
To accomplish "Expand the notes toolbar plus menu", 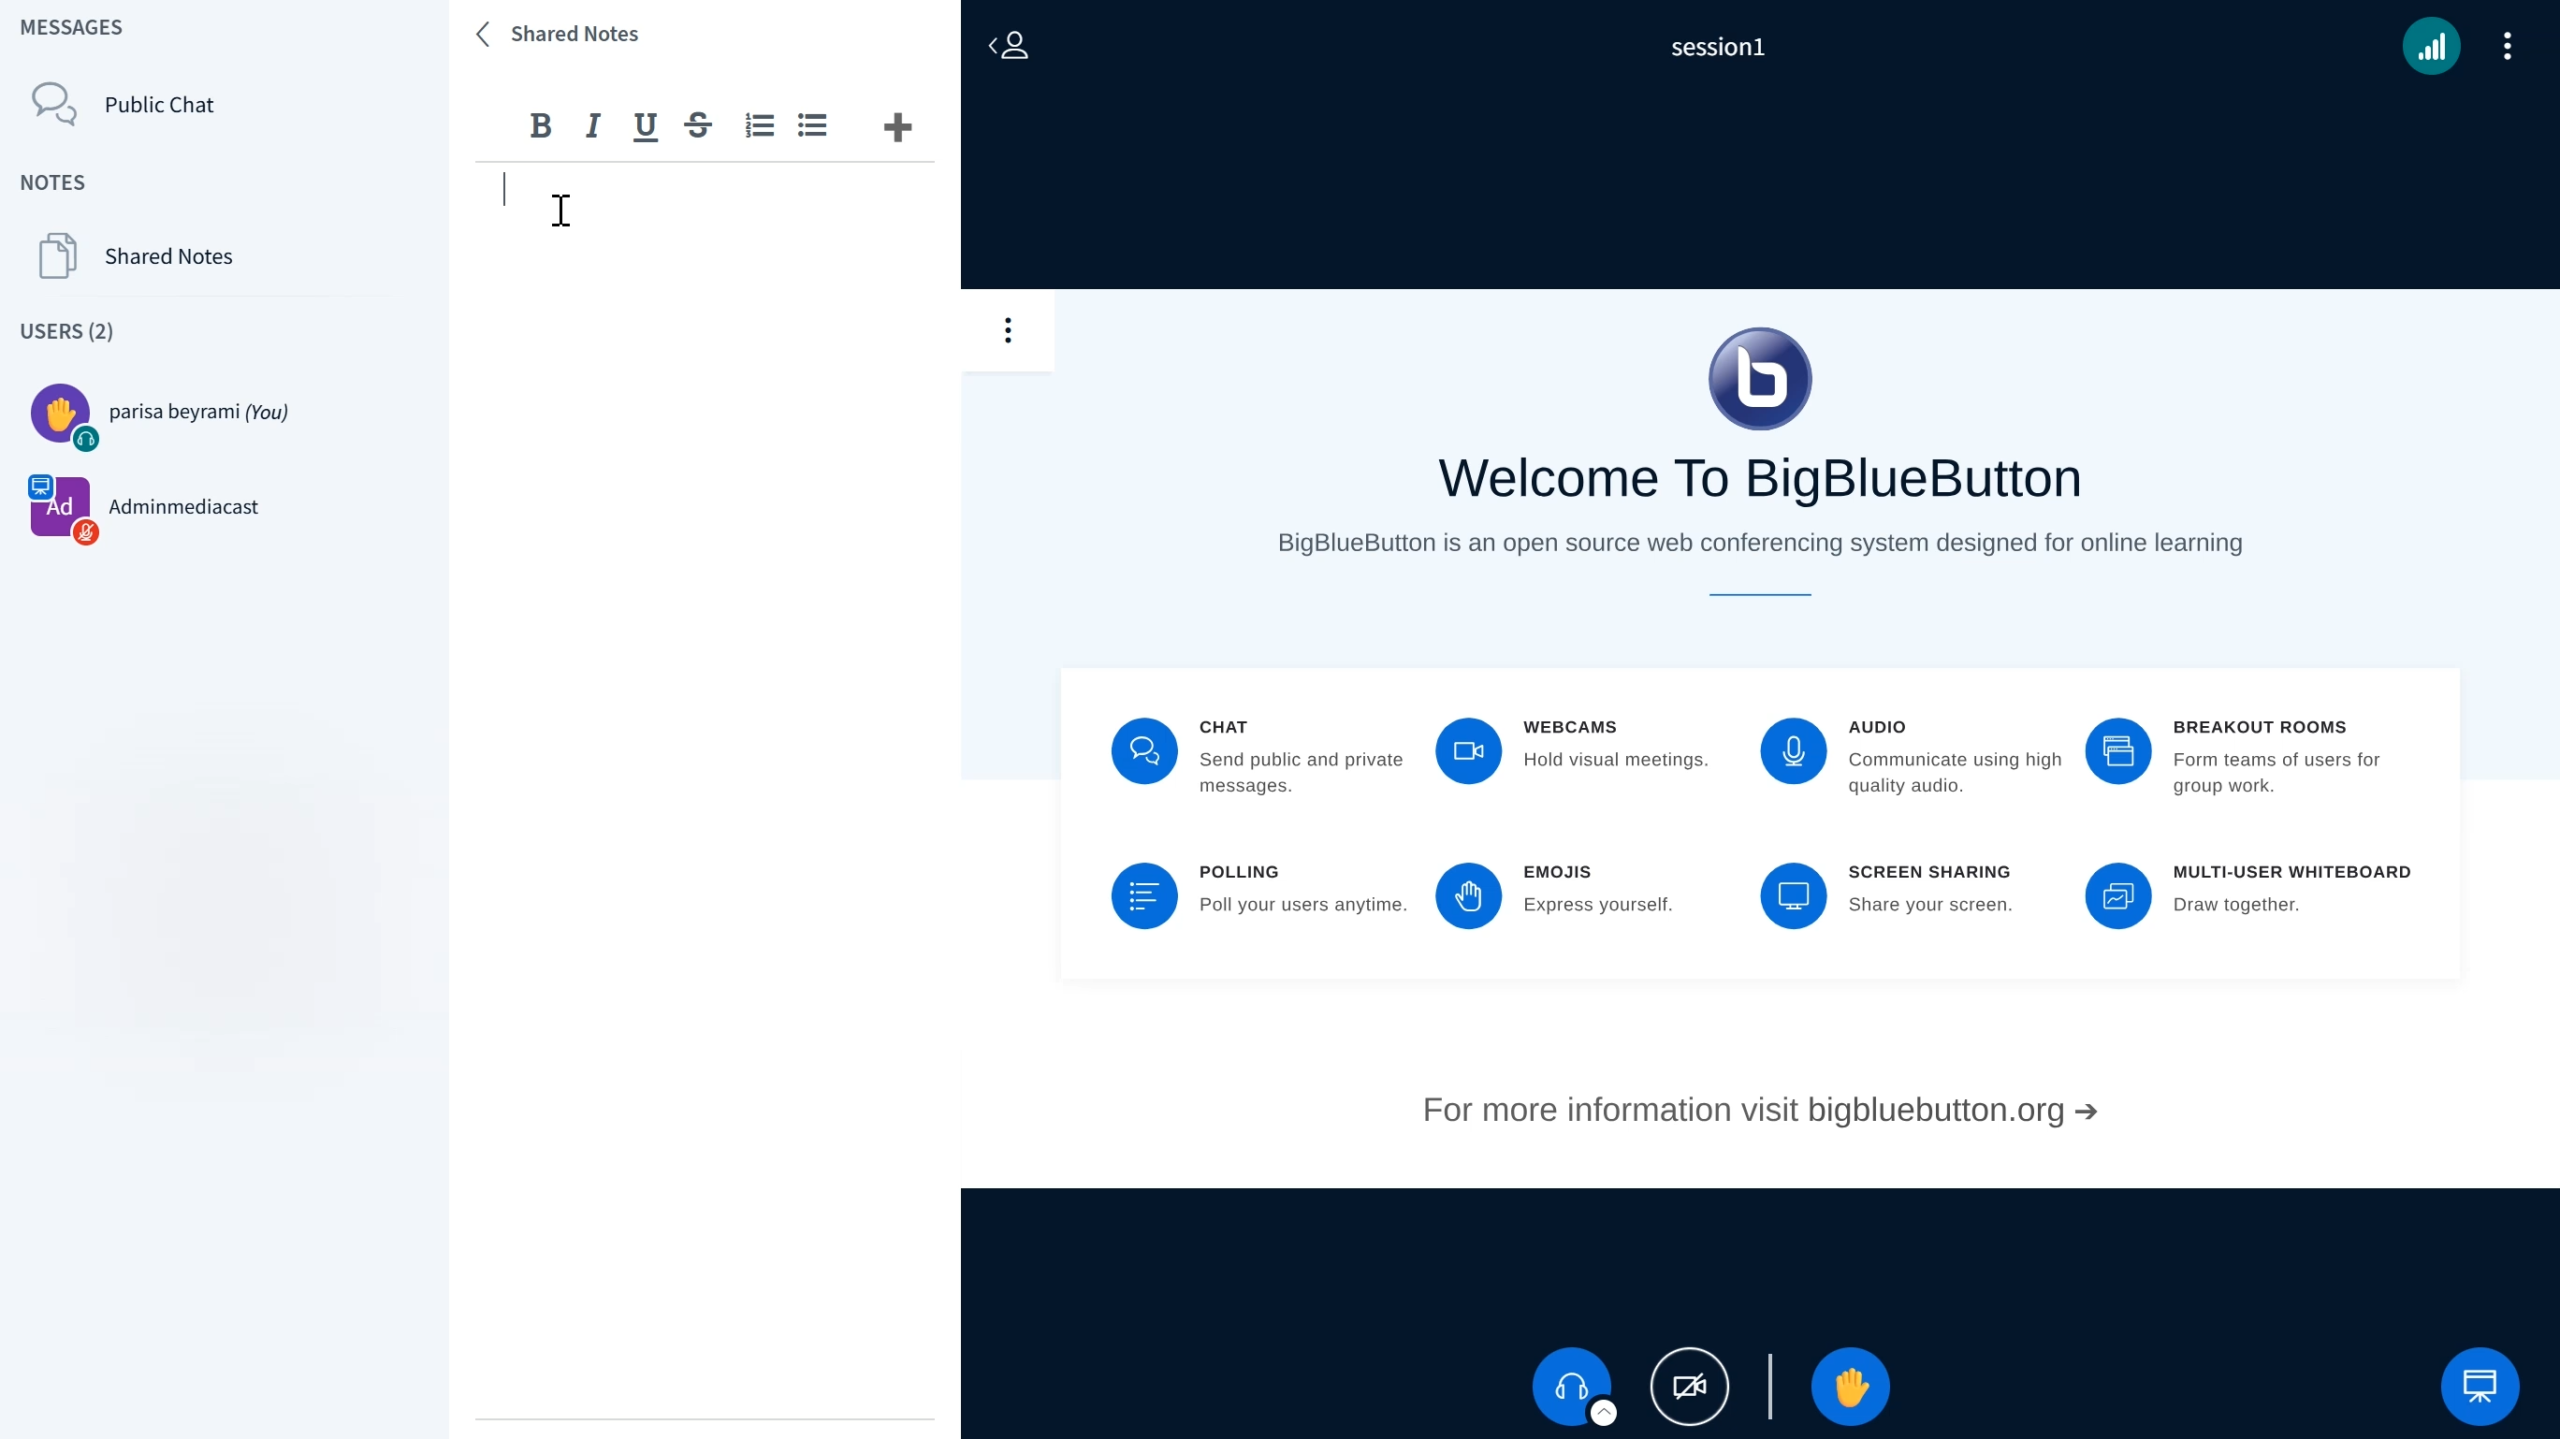I will pyautogui.click(x=897, y=127).
